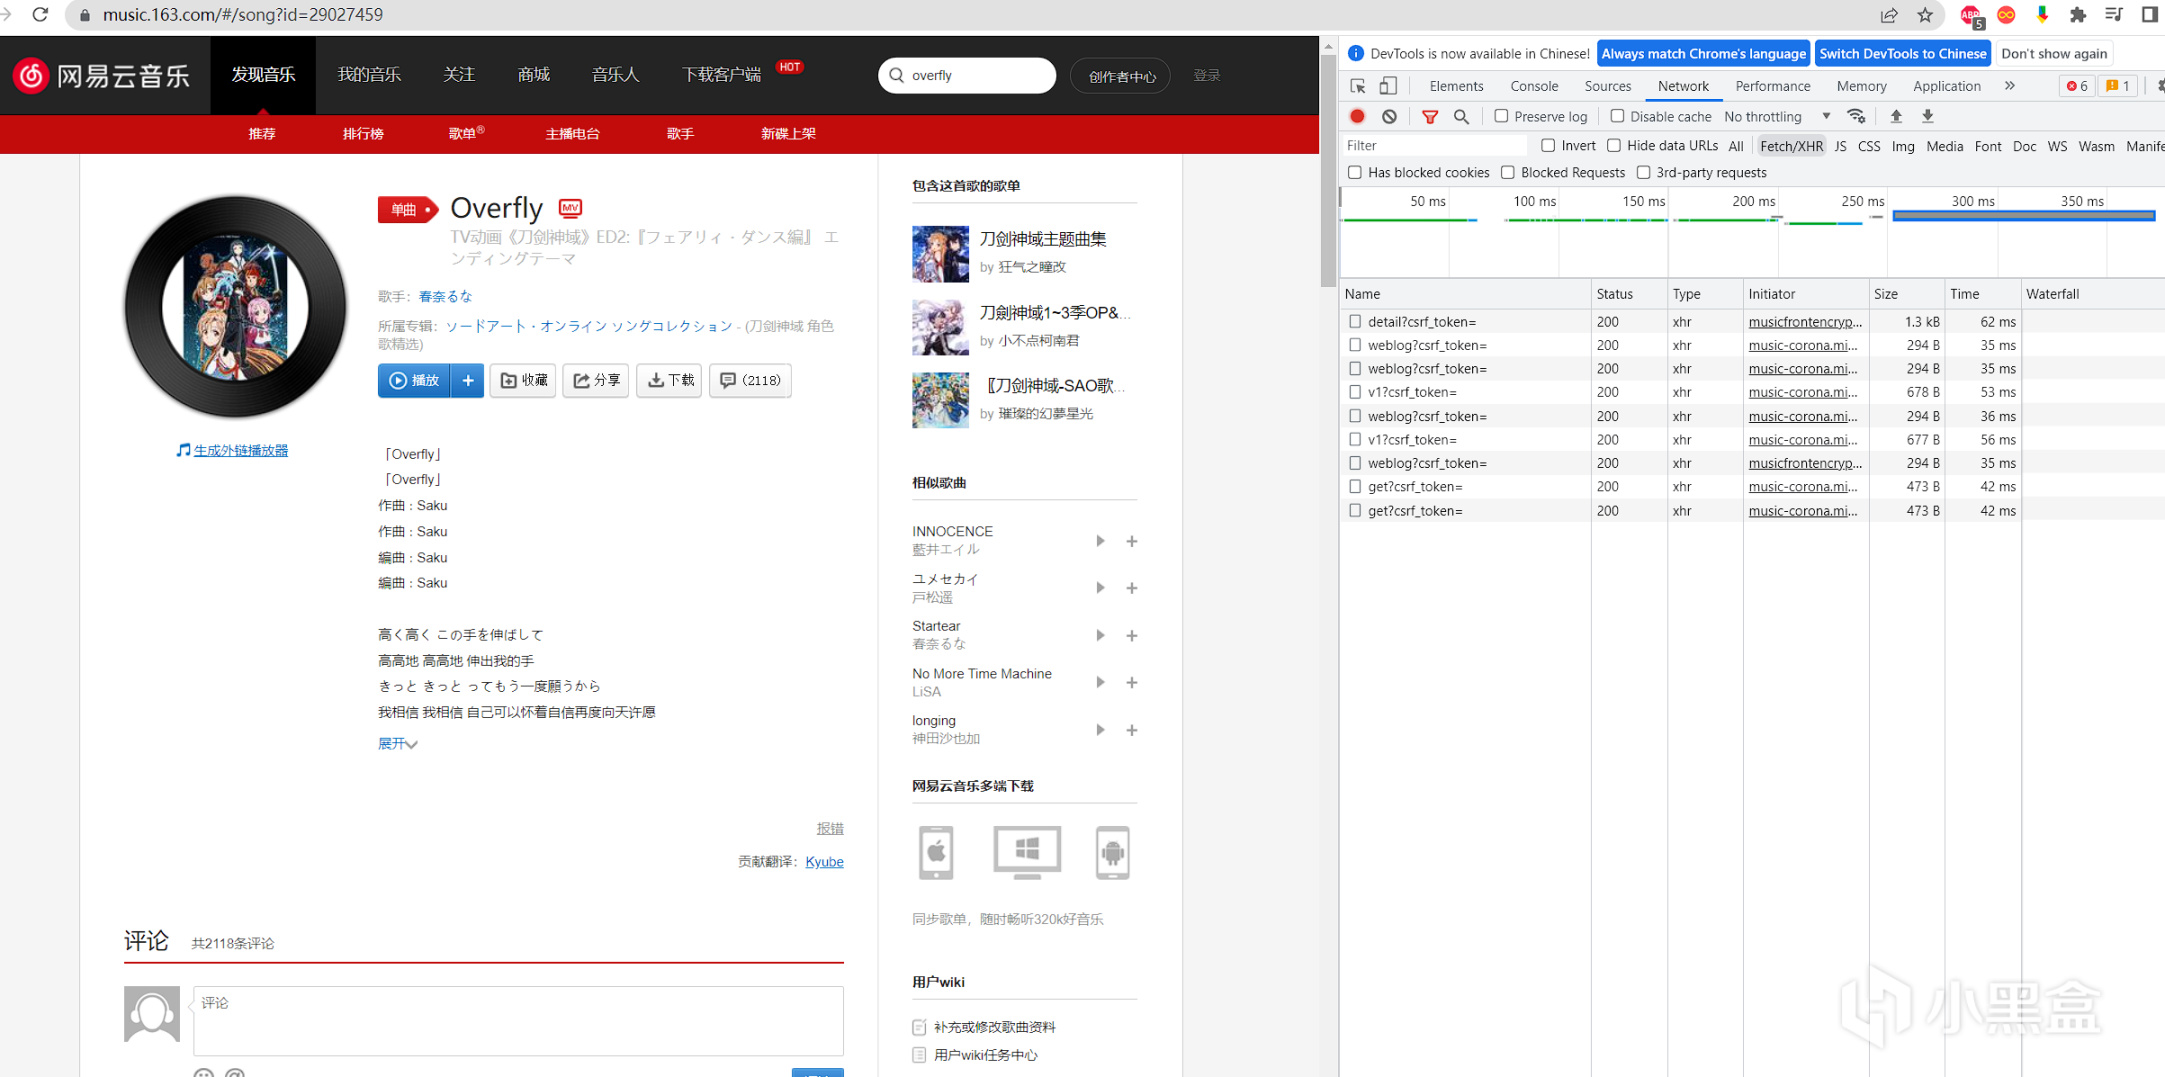Click the DevTools inspect element icon
Image resolution: width=2165 pixels, height=1077 pixels.
pos(1357,86)
